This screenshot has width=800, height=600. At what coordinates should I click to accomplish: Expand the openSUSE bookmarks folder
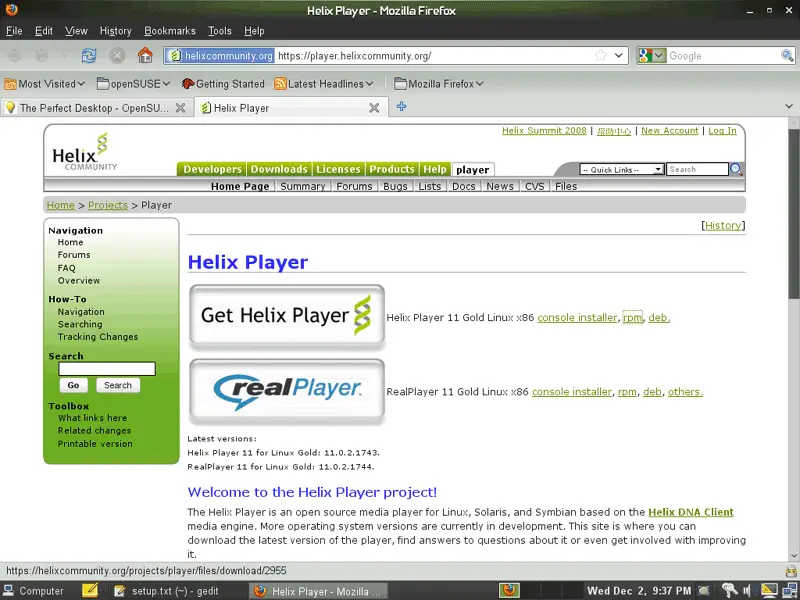pos(133,84)
